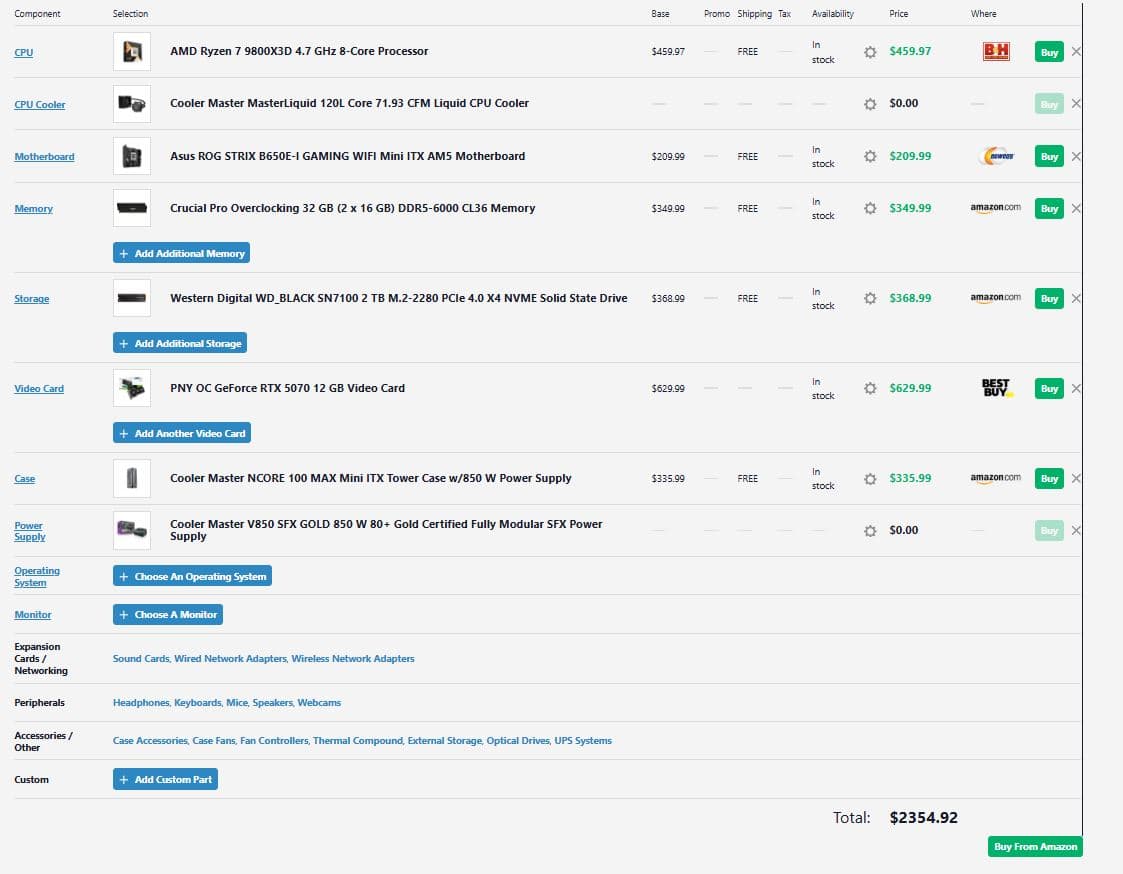Open Headphones peripherals link
1123x874 pixels.
141,703
